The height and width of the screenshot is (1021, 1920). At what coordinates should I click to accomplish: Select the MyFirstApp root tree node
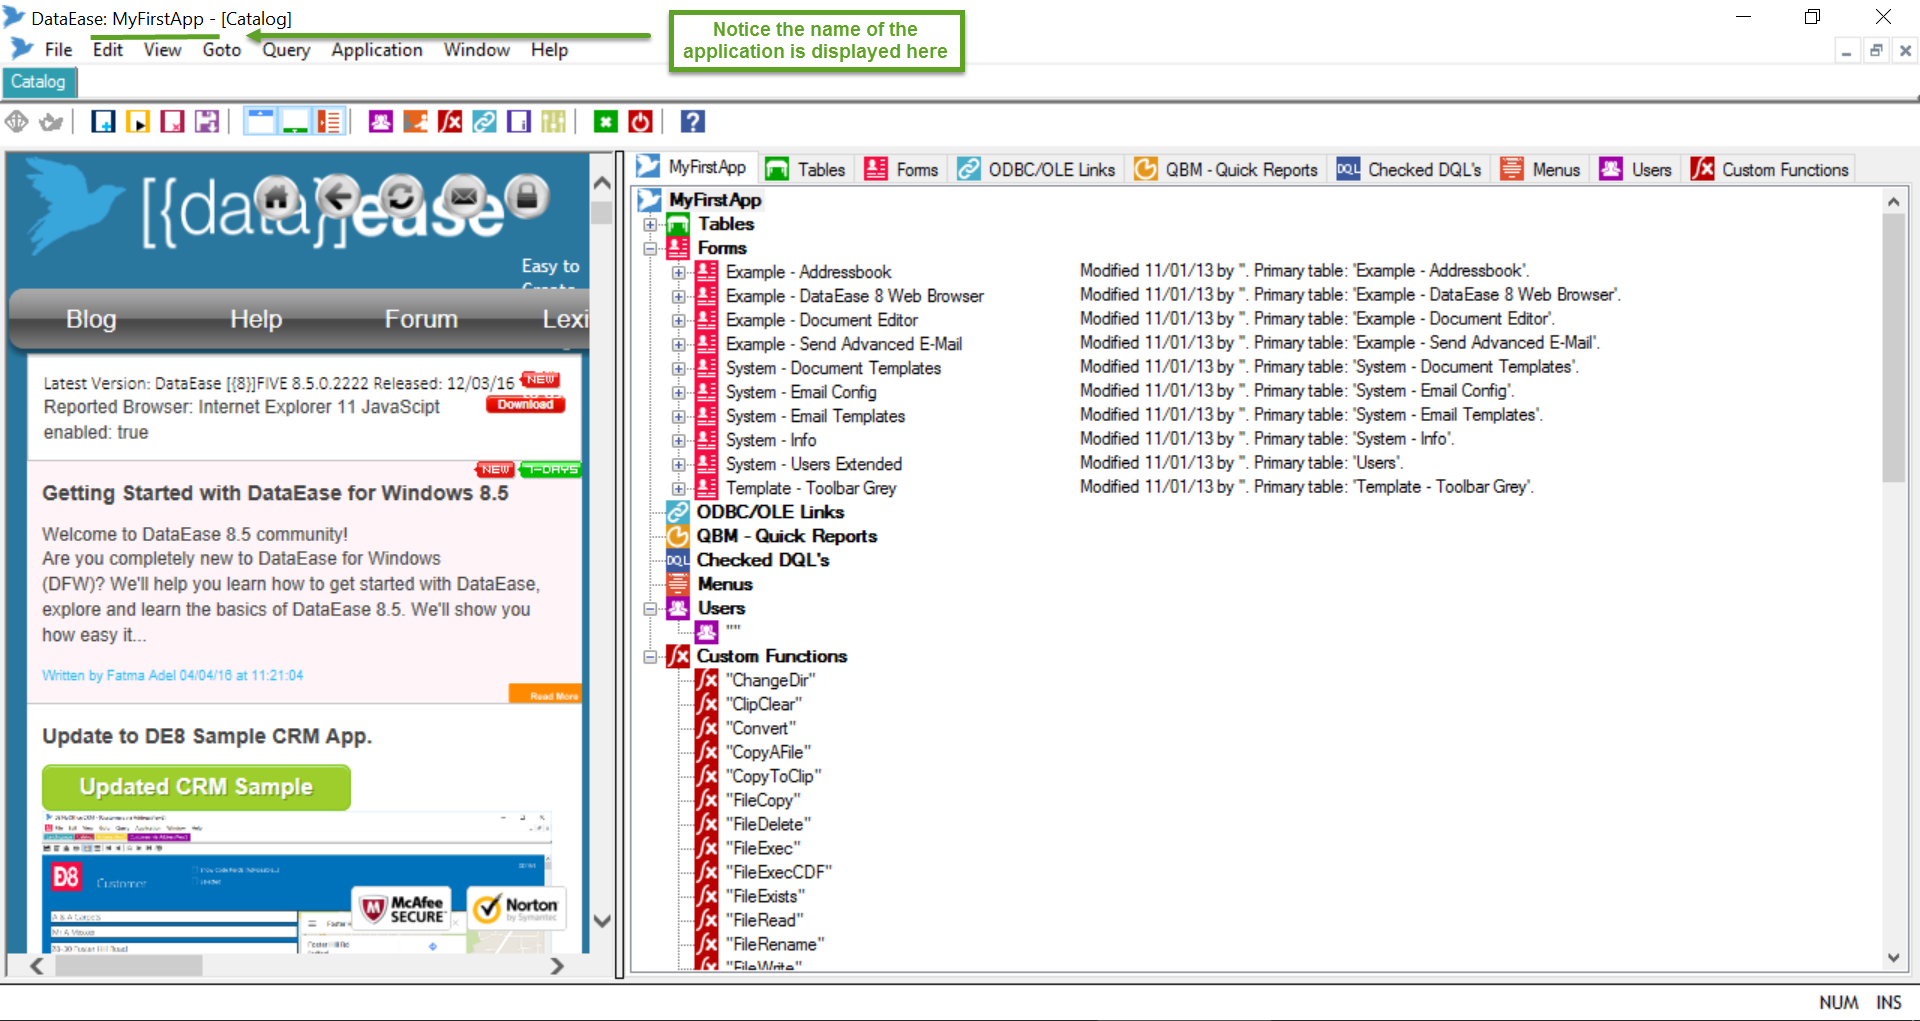pos(715,200)
